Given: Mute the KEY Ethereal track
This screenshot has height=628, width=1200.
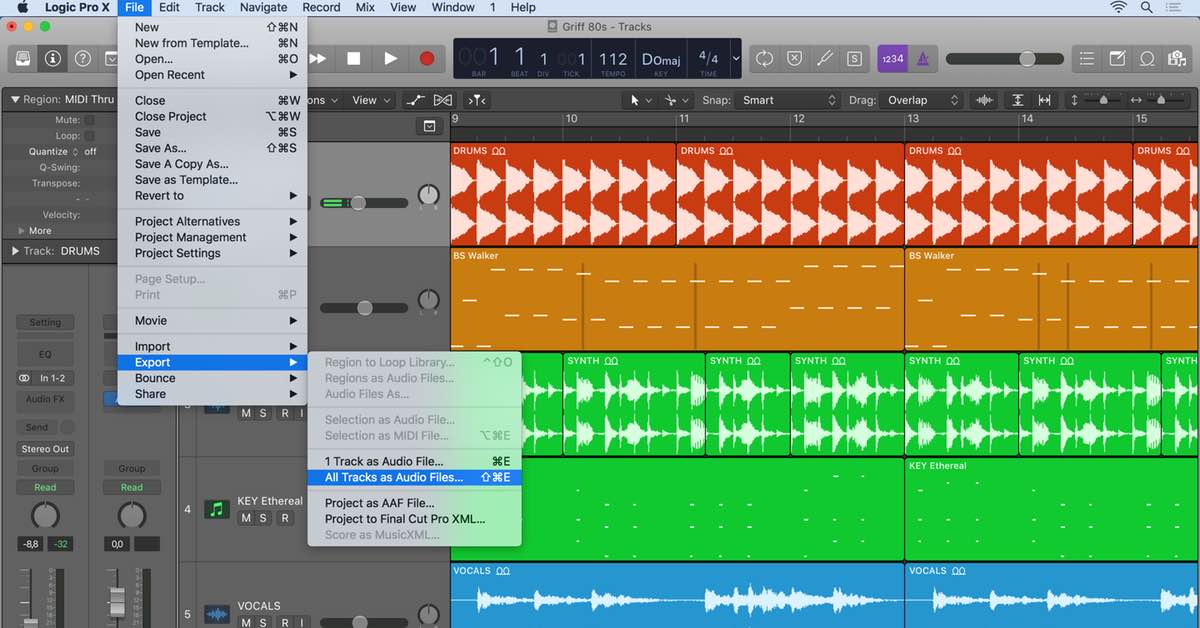Looking at the screenshot, I should click(245, 518).
